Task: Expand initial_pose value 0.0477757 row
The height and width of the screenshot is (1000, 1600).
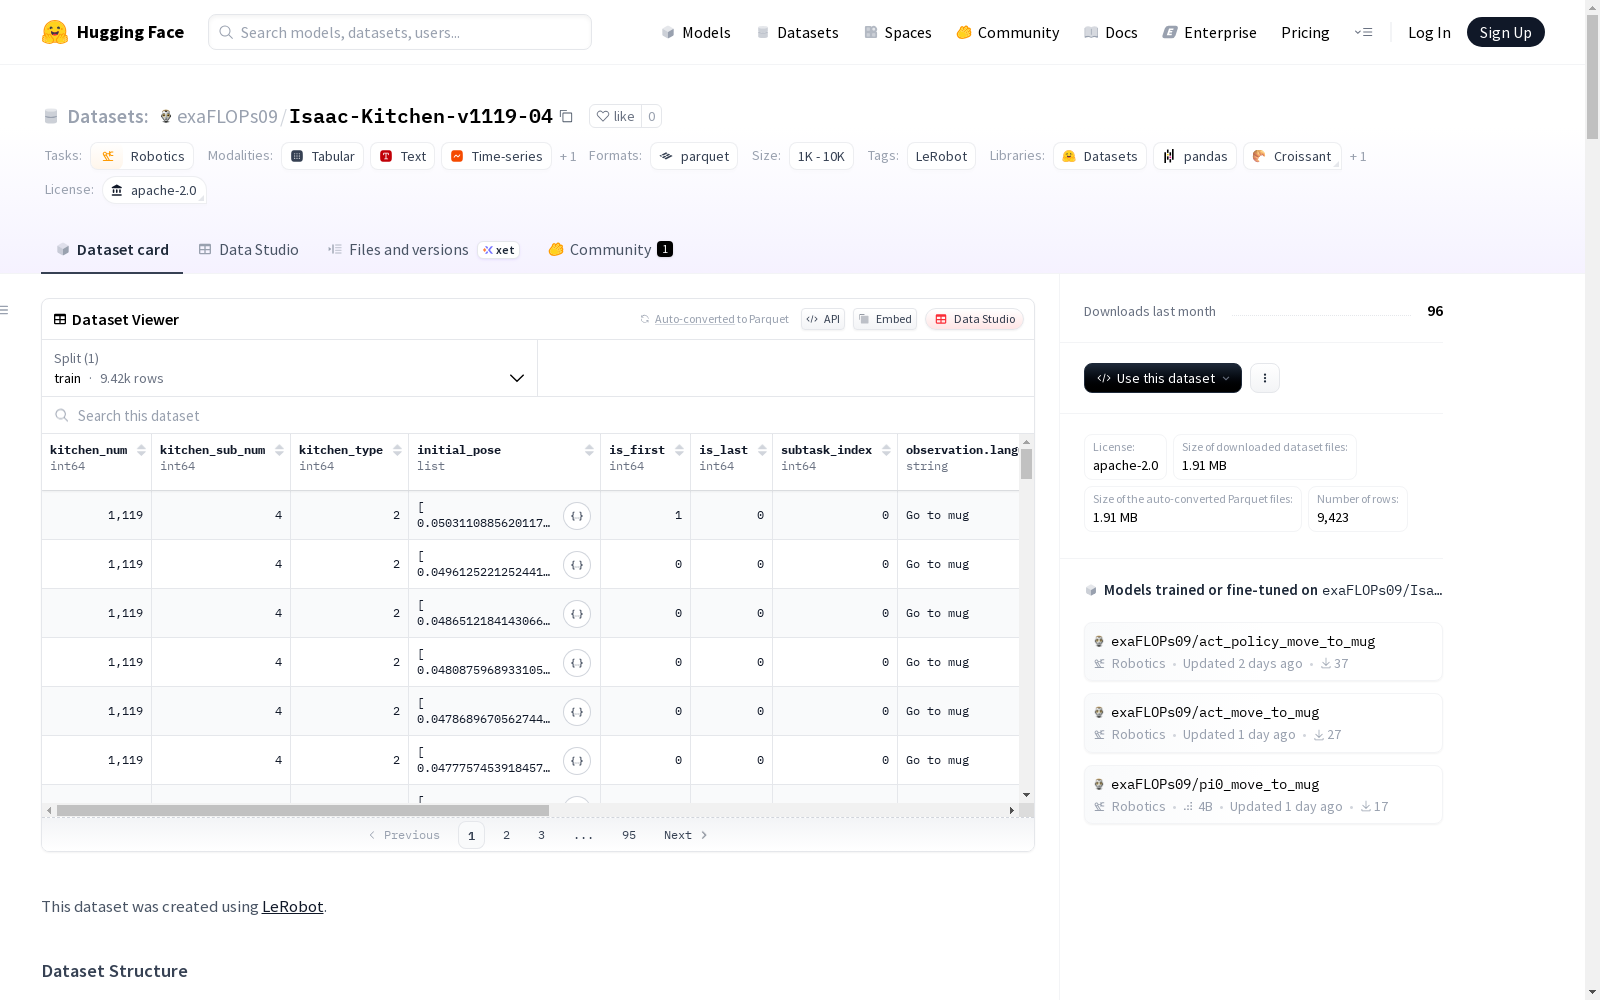Action: point(577,761)
